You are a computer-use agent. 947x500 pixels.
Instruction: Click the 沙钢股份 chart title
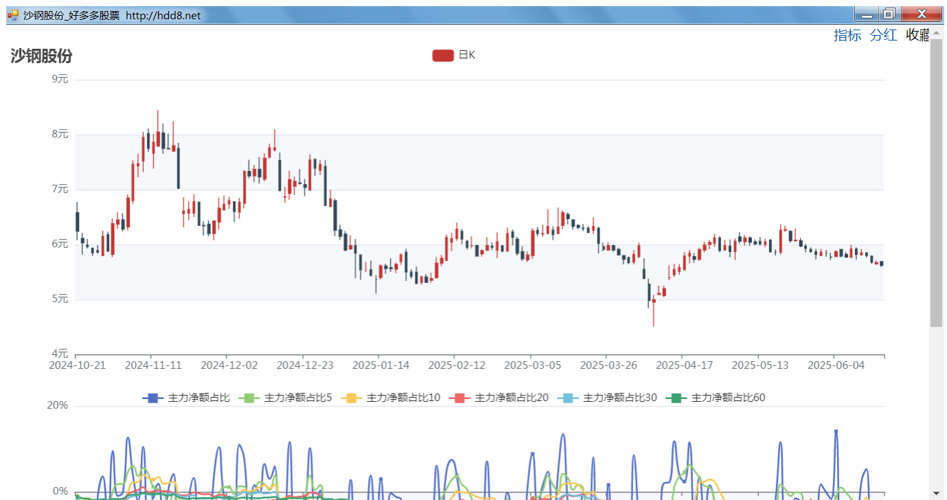click(41, 56)
